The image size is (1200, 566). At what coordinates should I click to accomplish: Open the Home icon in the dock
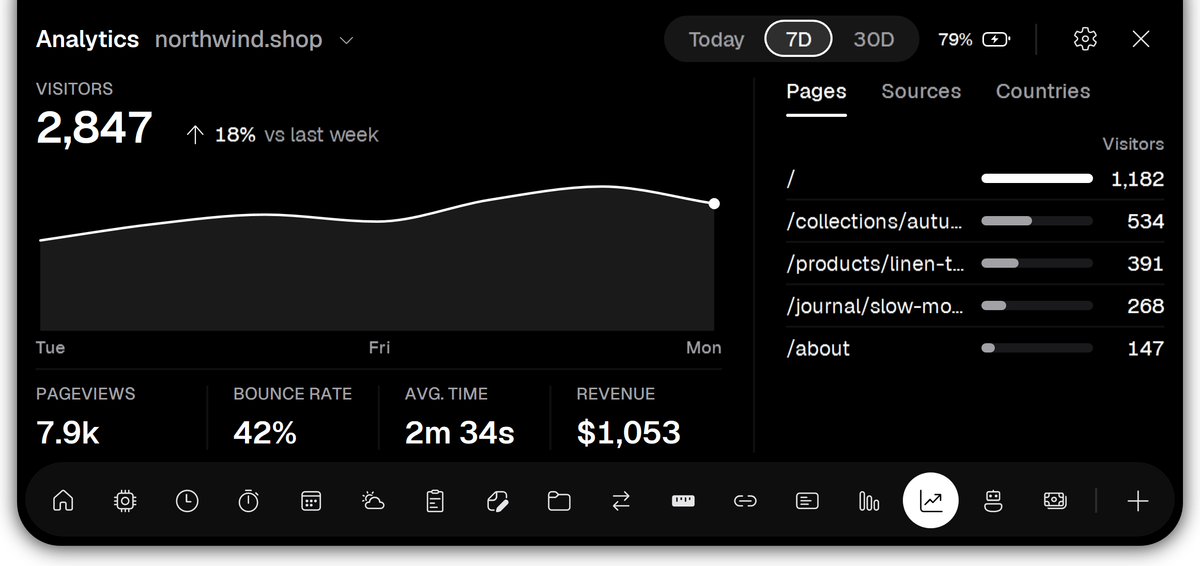click(x=63, y=501)
